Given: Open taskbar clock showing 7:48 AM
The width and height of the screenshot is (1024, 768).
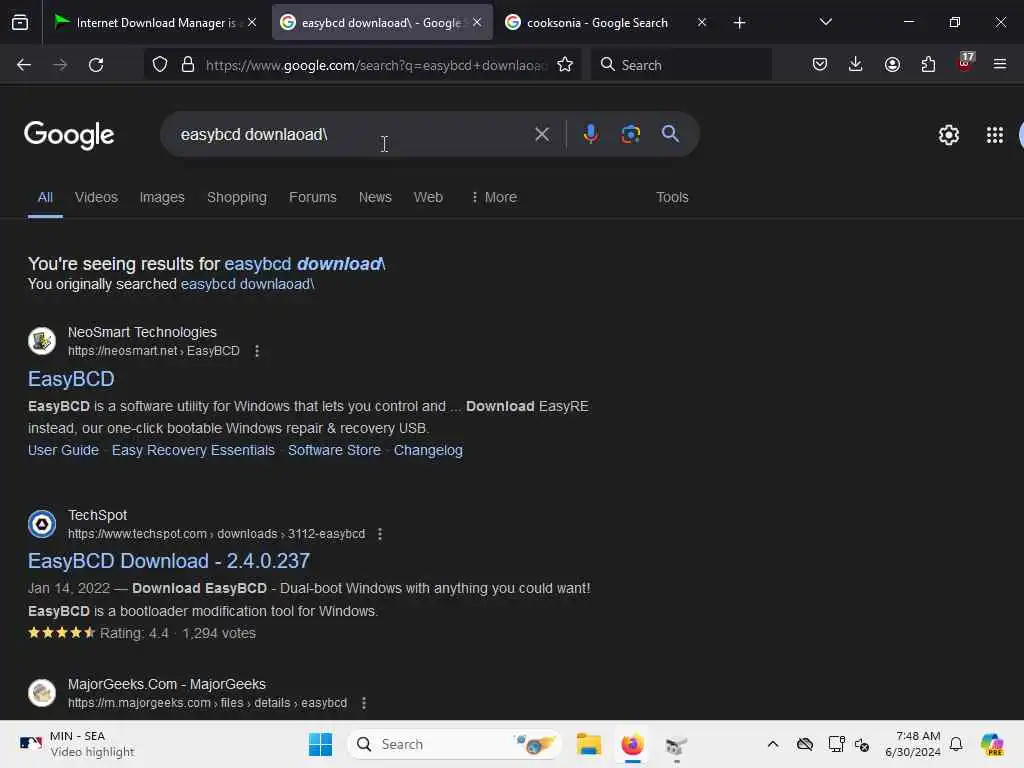Looking at the screenshot, I should tap(913, 744).
